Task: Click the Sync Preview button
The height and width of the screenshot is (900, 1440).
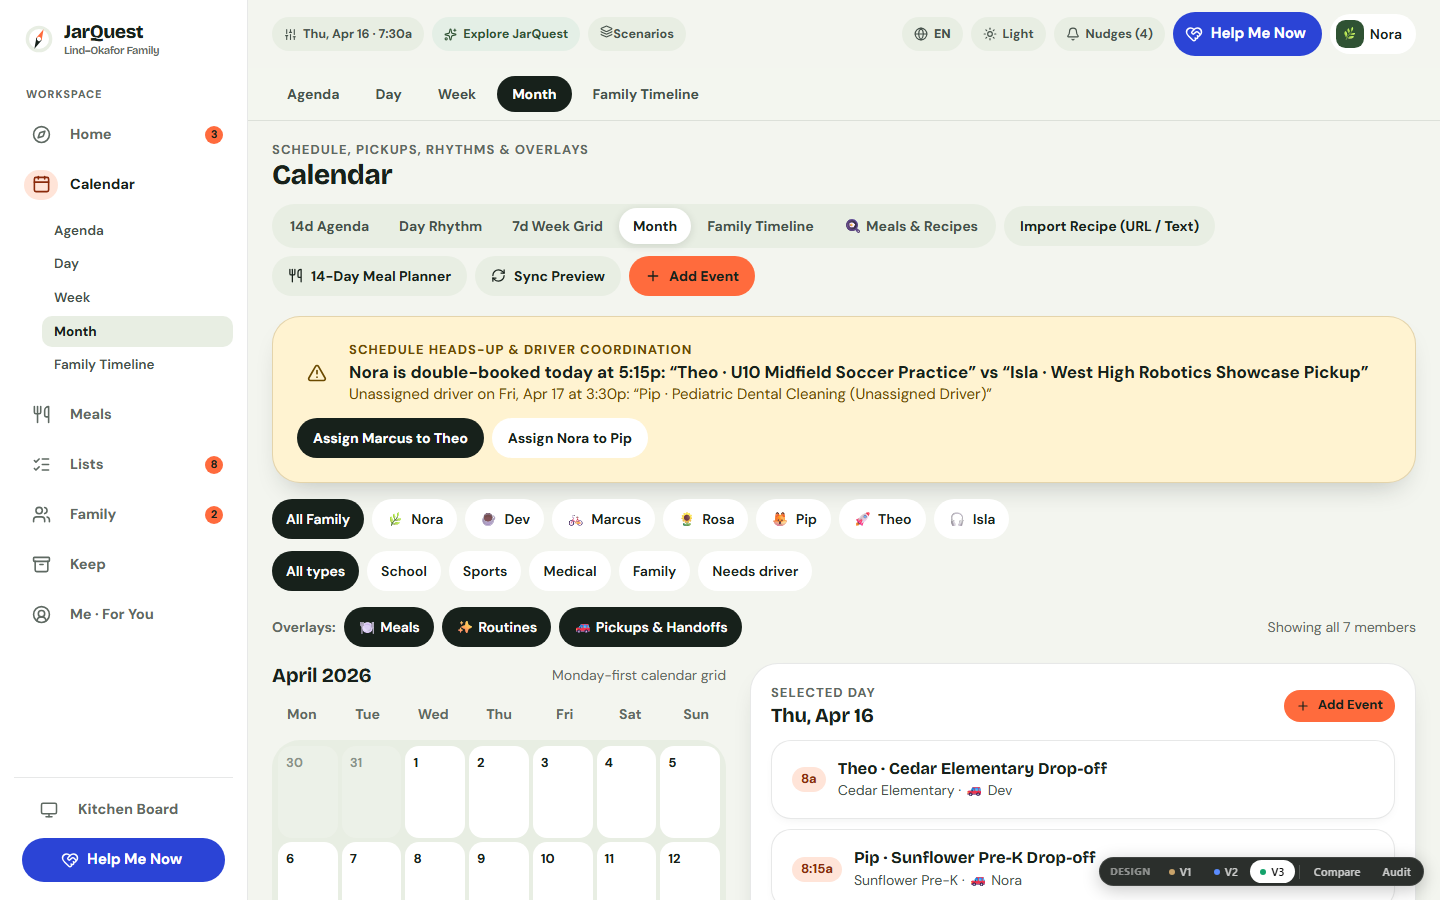Action: coord(548,276)
